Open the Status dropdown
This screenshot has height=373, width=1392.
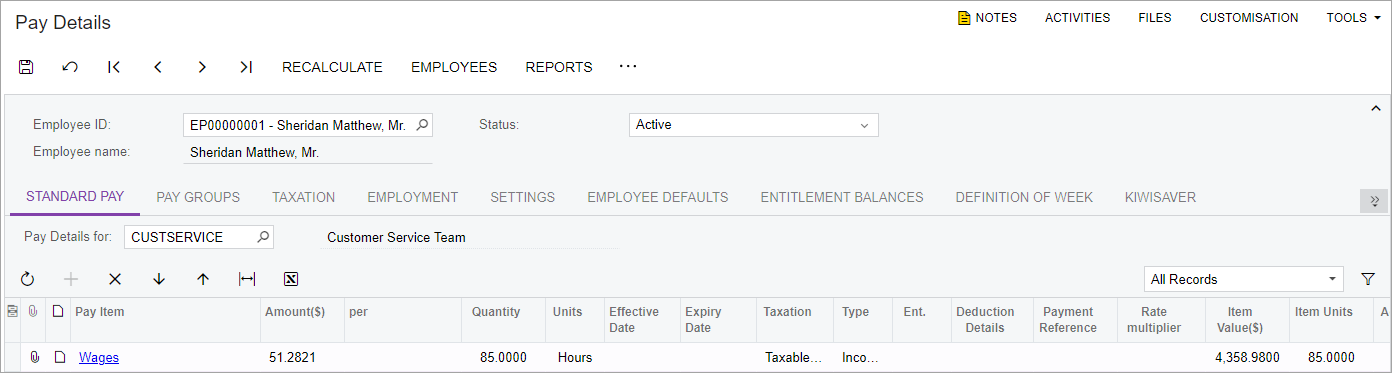pos(753,125)
